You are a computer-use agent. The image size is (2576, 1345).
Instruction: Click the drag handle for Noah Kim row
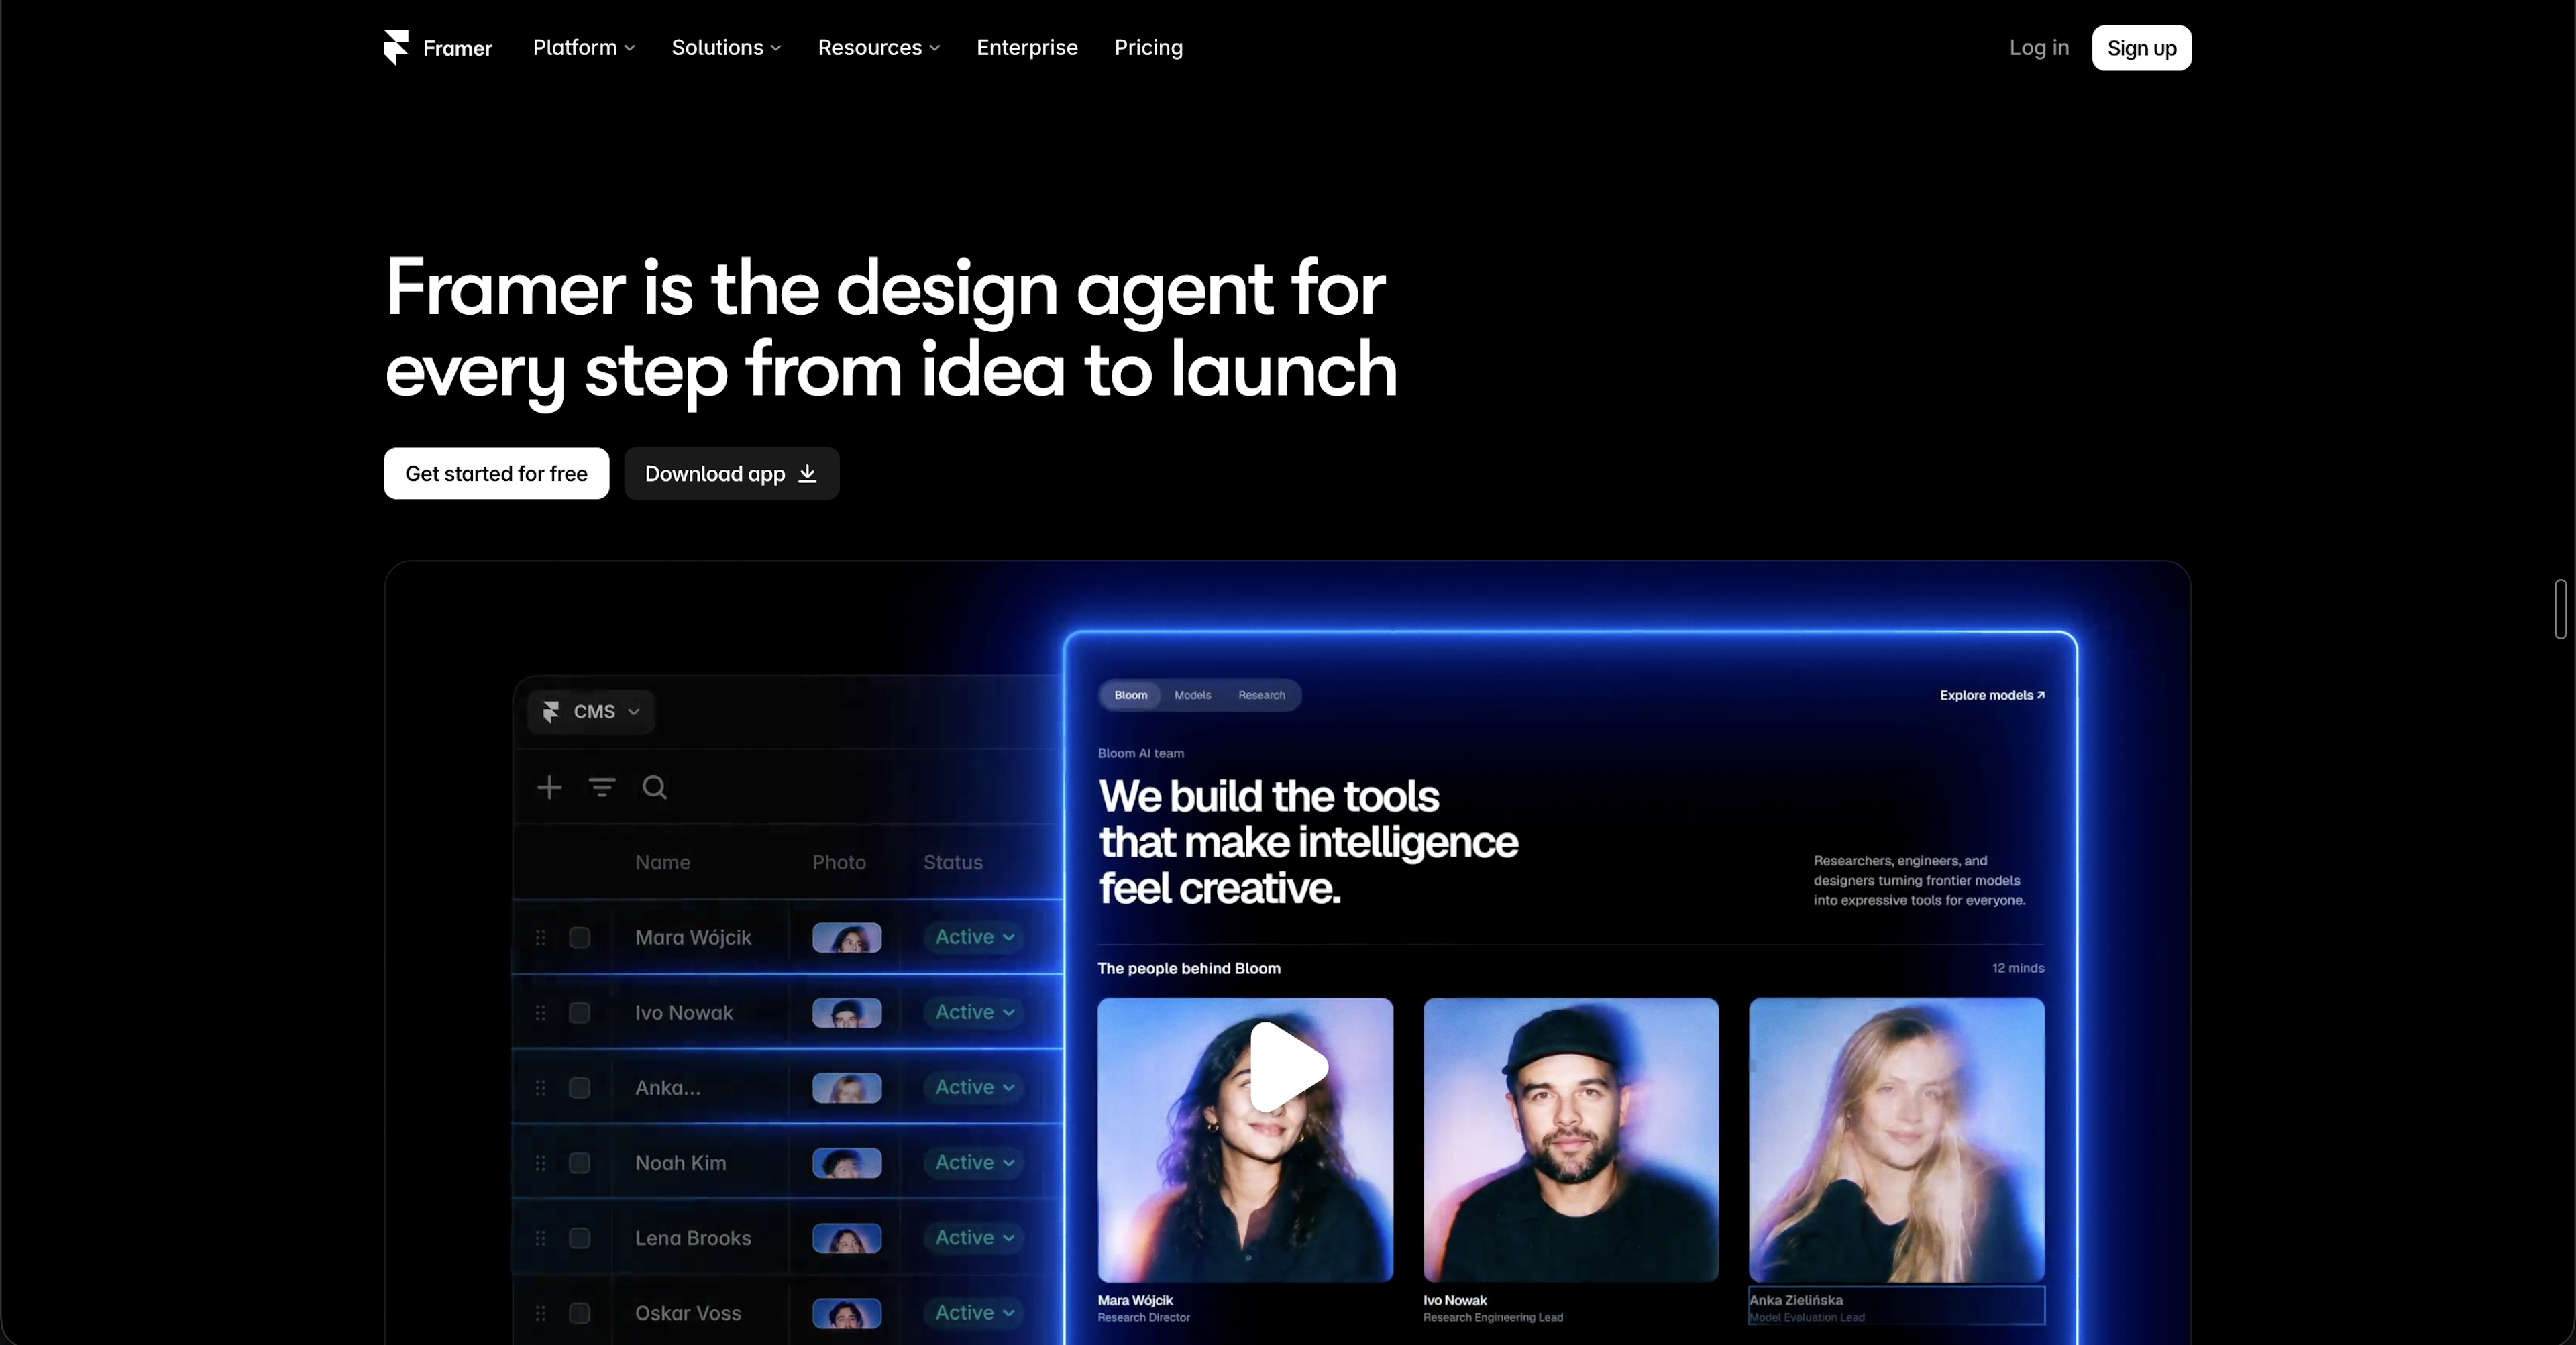point(541,1163)
